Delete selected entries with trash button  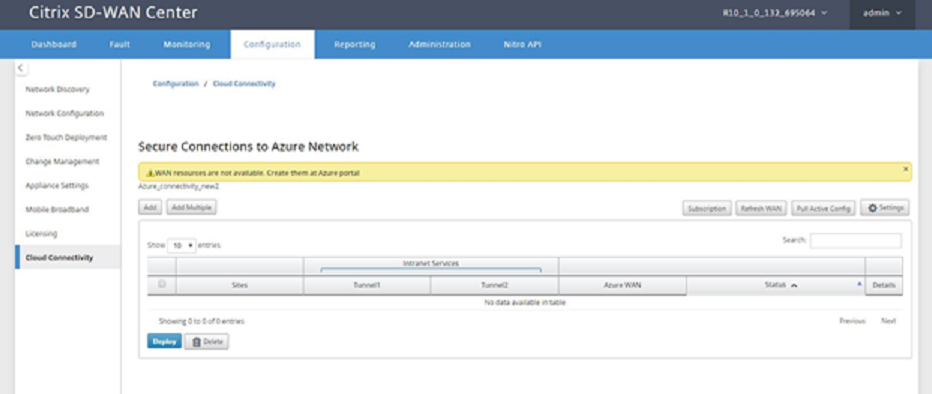point(206,342)
